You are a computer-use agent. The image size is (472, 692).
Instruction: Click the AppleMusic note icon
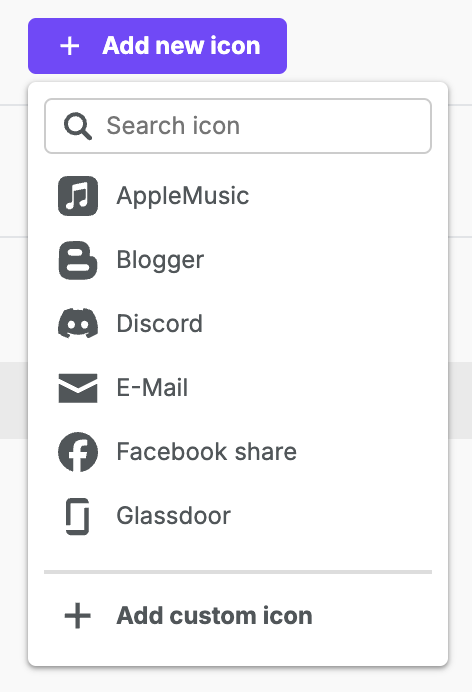pos(78,196)
